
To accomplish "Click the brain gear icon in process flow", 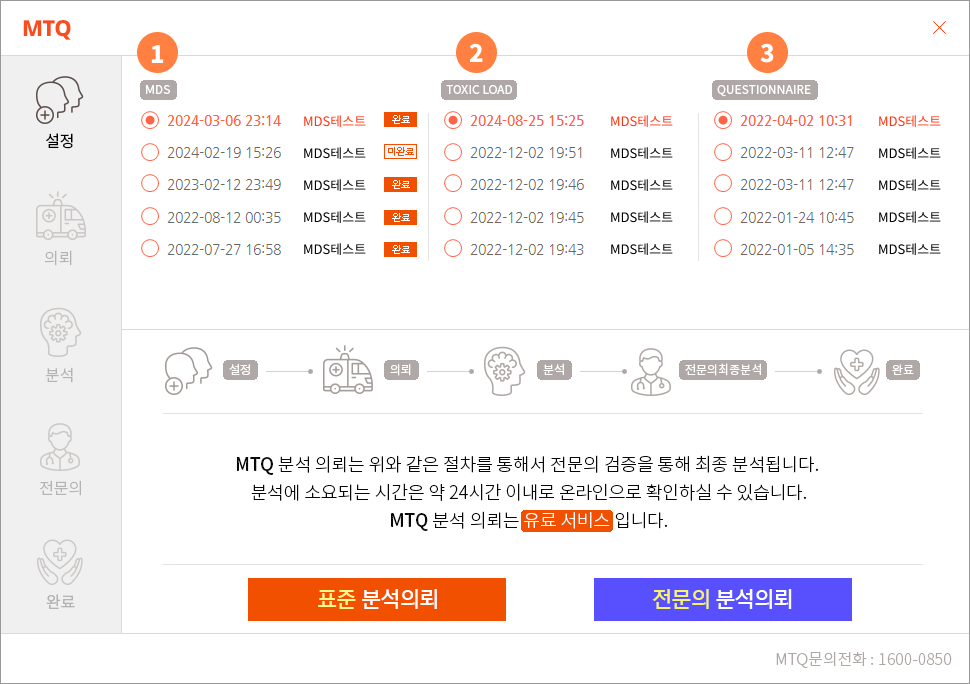I will (504, 370).
